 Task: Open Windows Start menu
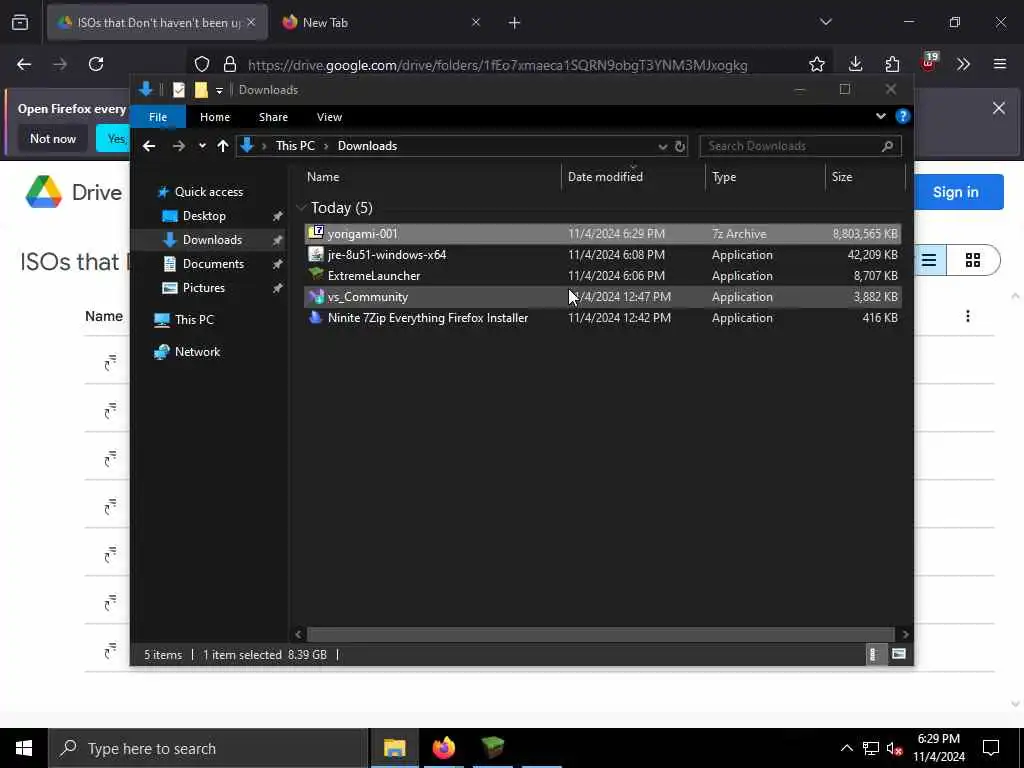coord(24,748)
